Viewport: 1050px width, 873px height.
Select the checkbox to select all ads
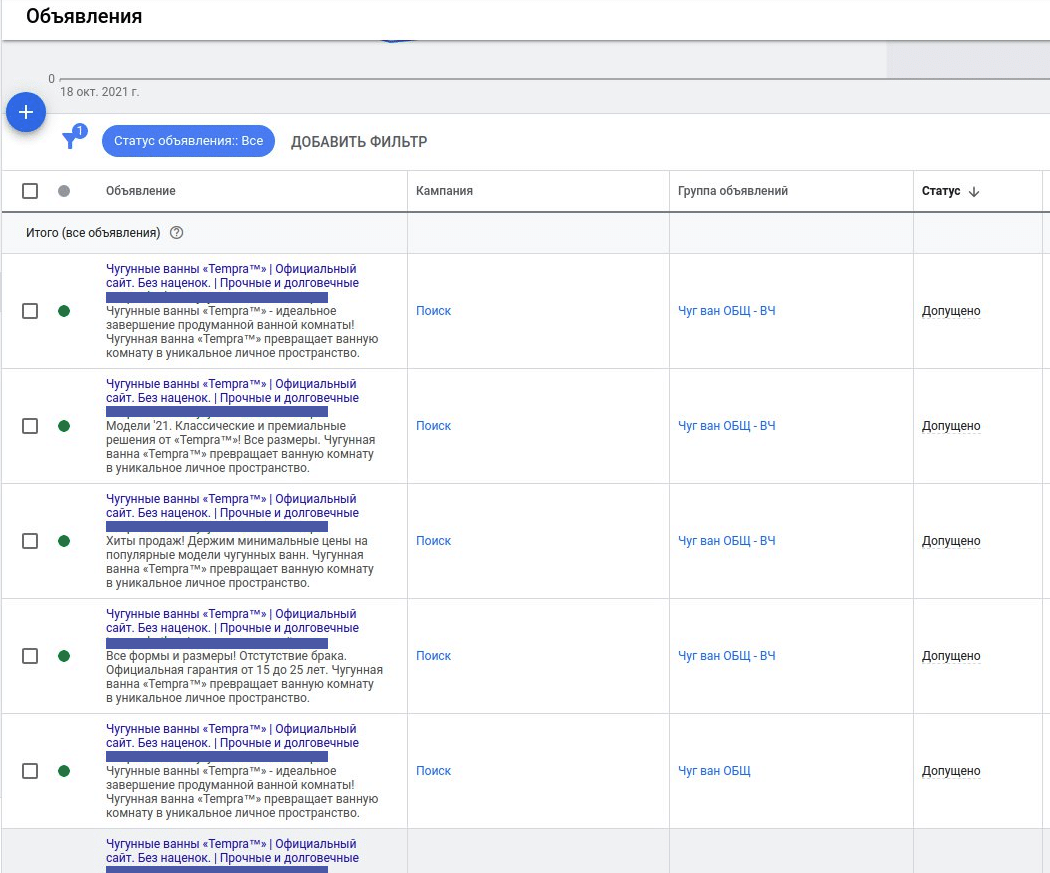[30, 190]
